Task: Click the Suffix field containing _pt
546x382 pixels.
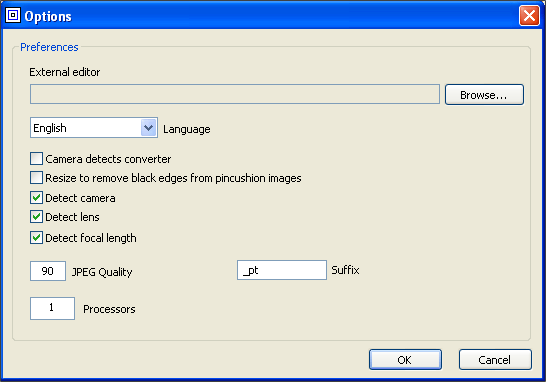Action: (x=282, y=270)
